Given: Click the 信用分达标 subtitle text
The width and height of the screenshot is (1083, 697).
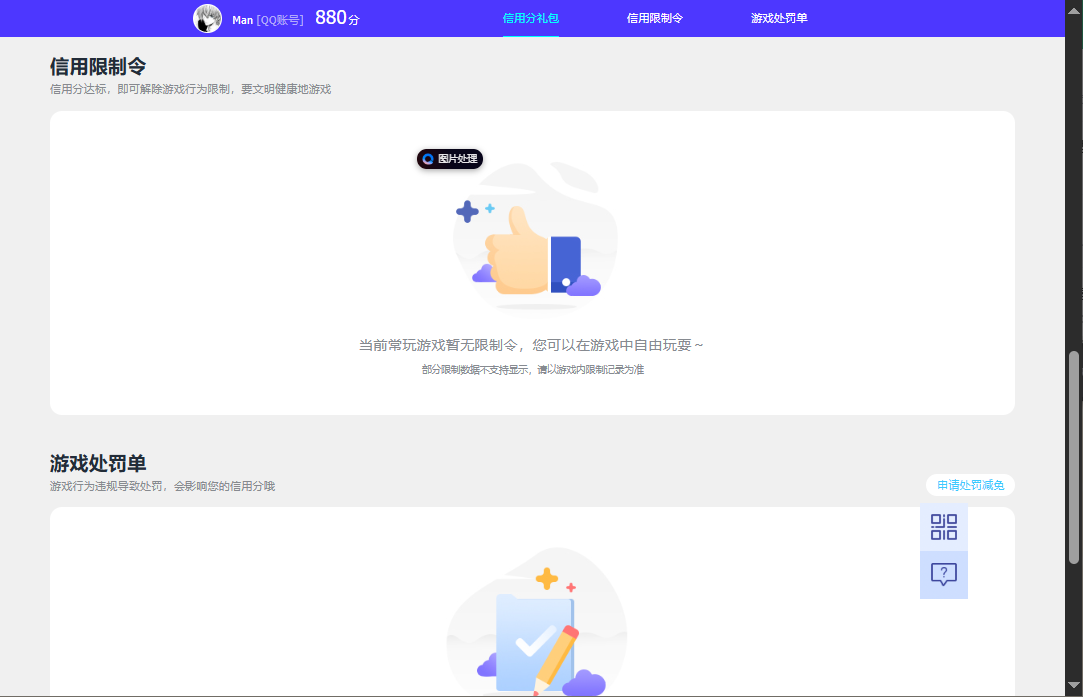Looking at the screenshot, I should (191, 89).
